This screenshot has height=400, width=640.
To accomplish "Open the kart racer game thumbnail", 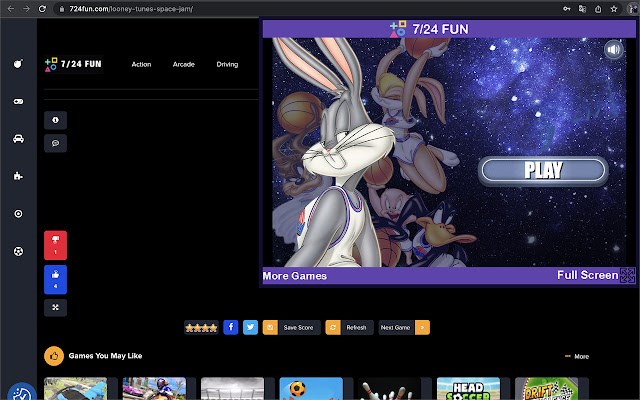I will (x=154, y=389).
